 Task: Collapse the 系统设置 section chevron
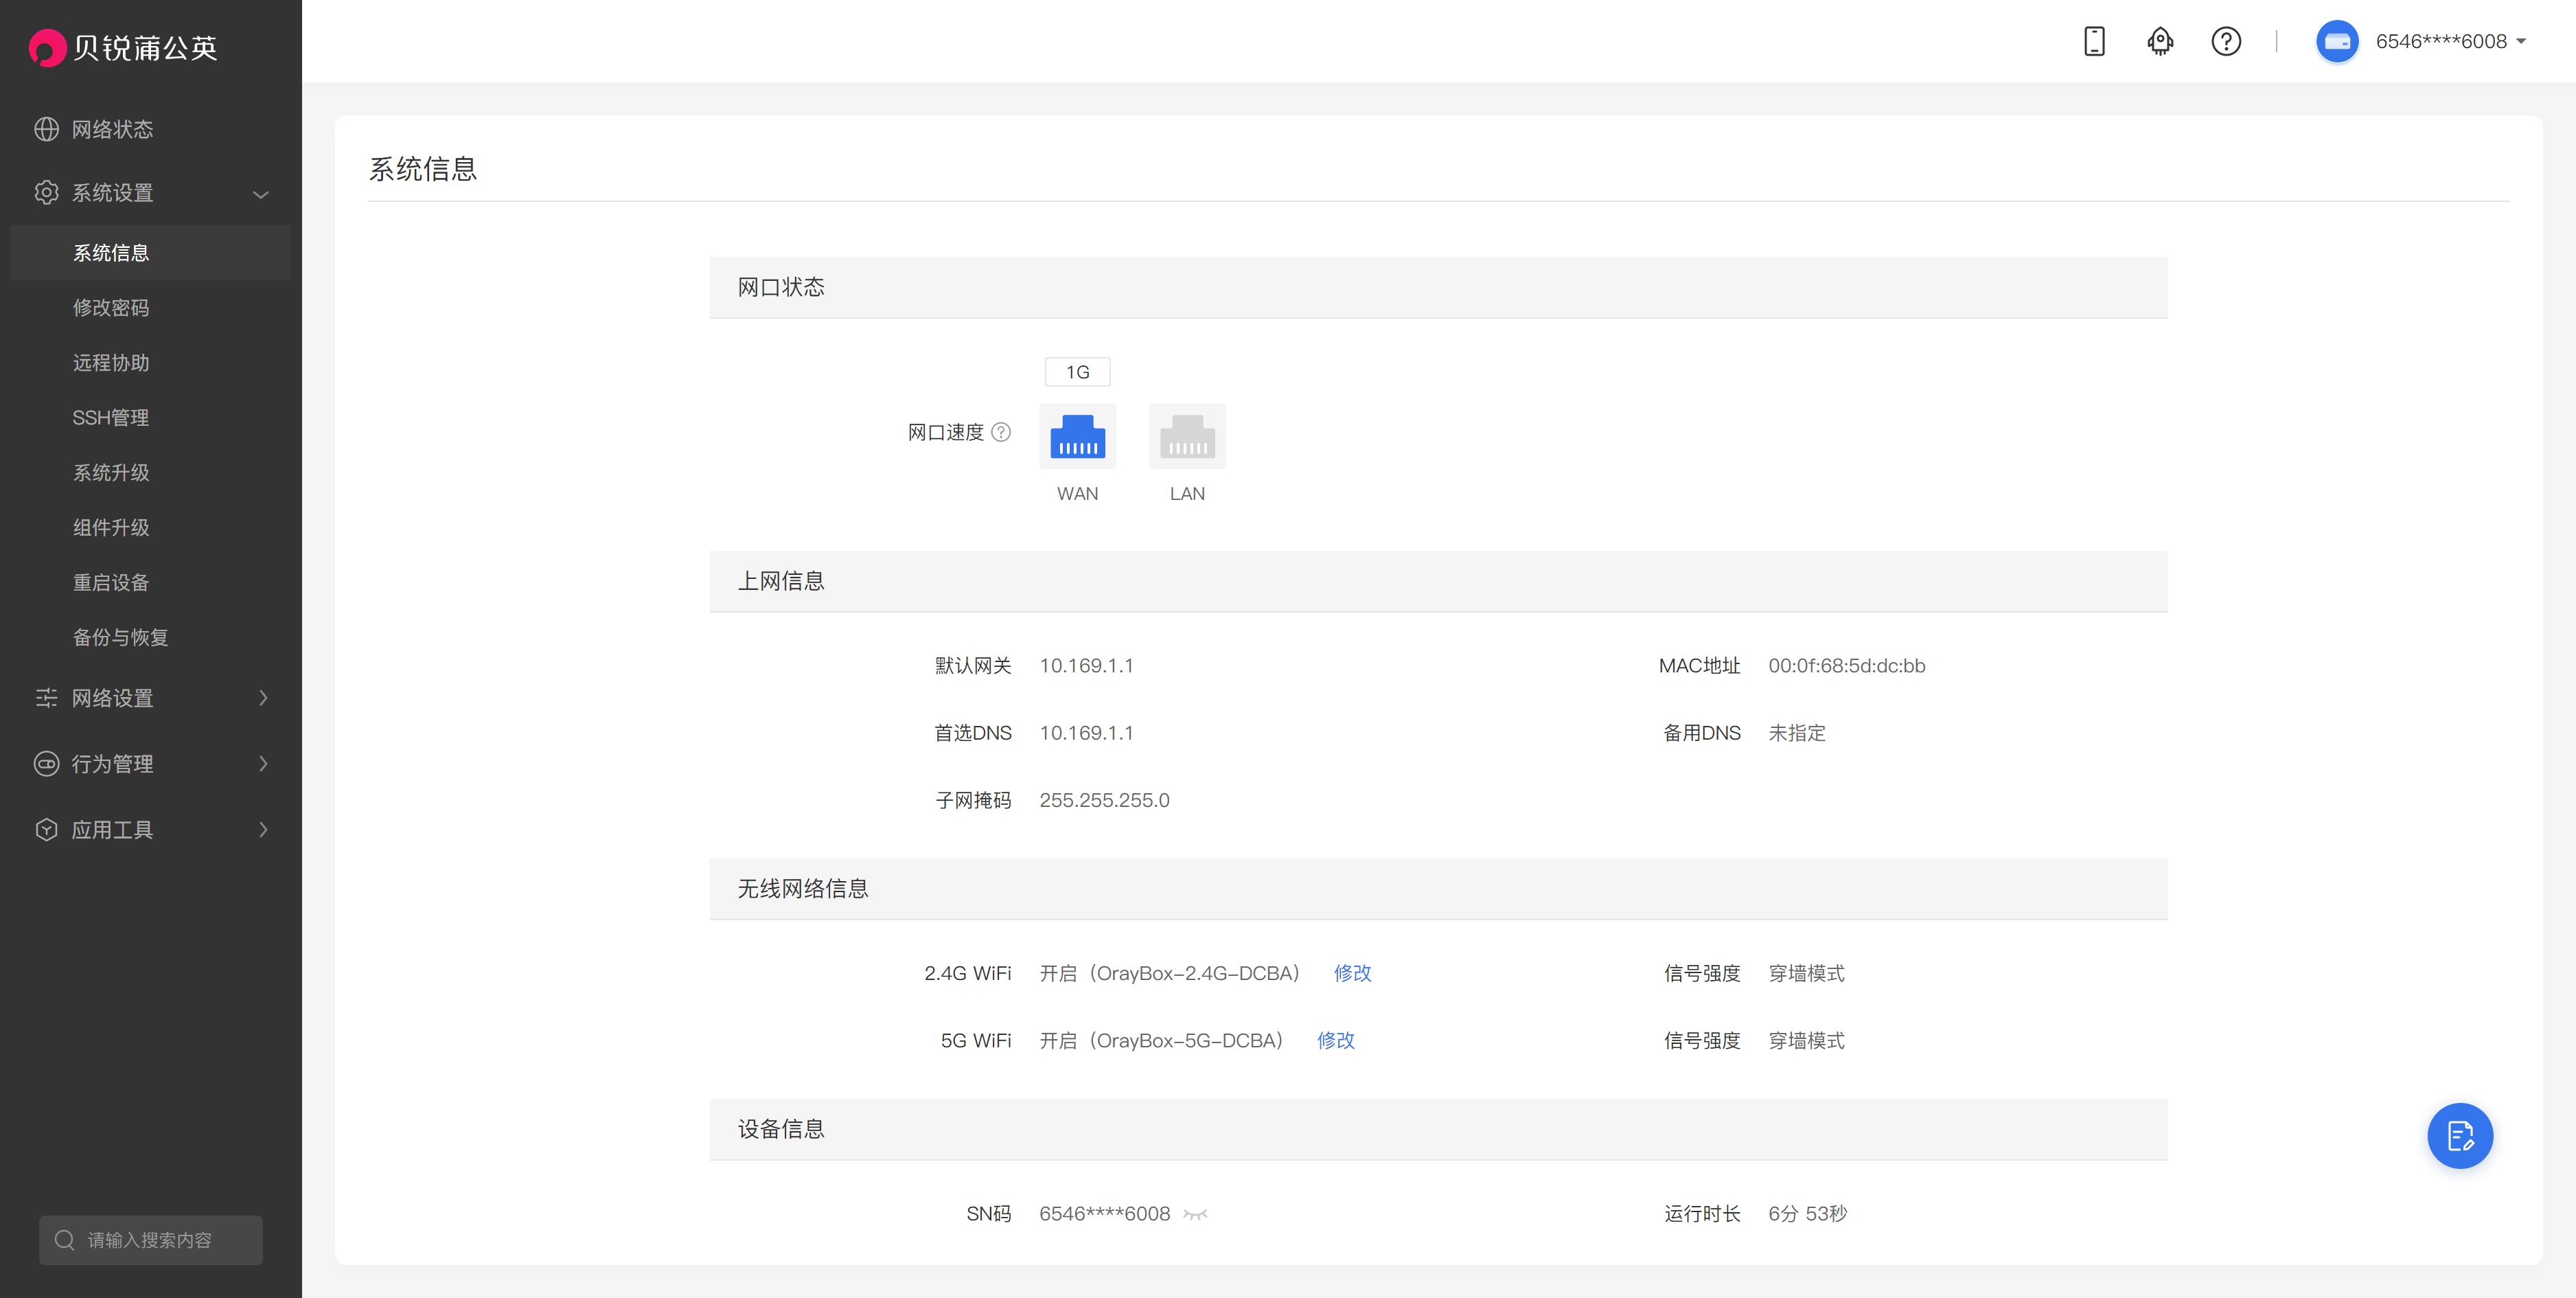pyautogui.click(x=261, y=193)
